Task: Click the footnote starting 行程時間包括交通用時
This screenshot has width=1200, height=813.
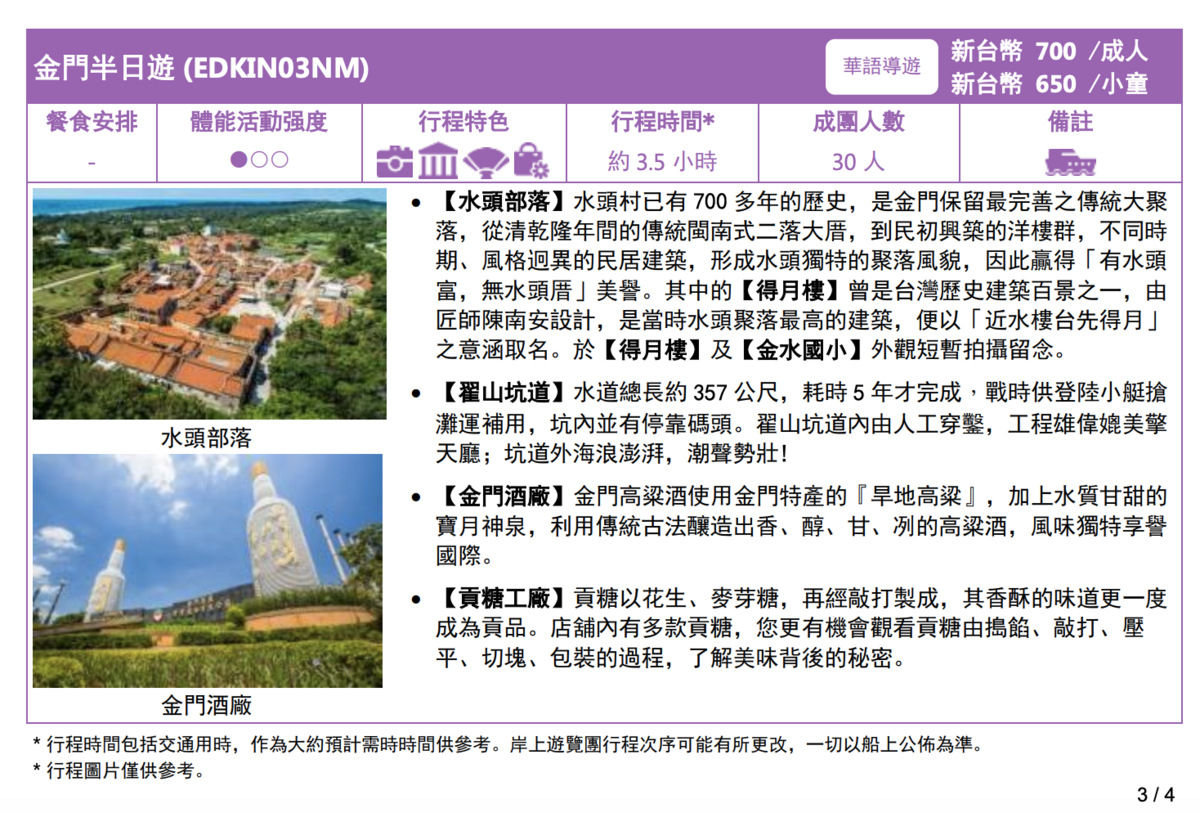Action: click(508, 745)
